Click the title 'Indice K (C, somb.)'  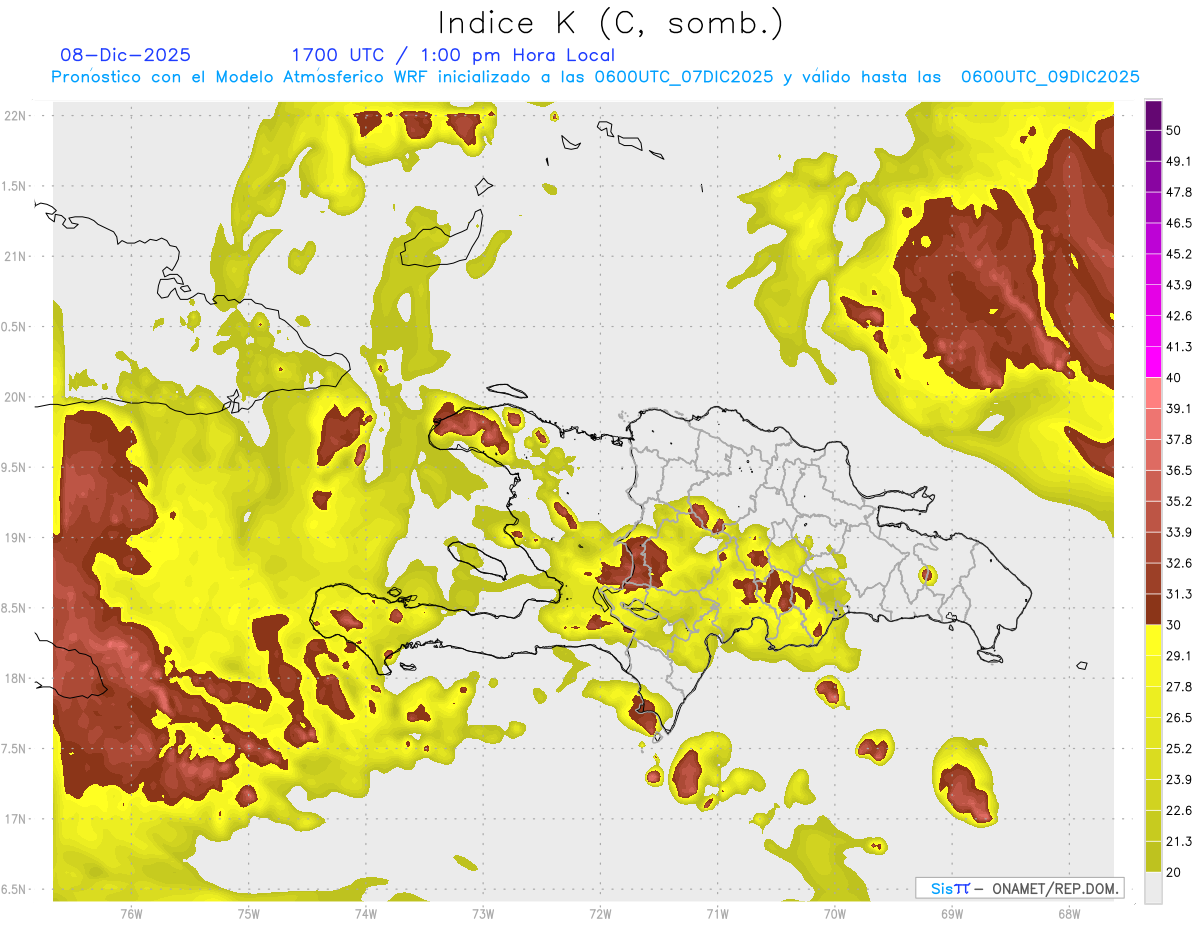click(x=610, y=23)
